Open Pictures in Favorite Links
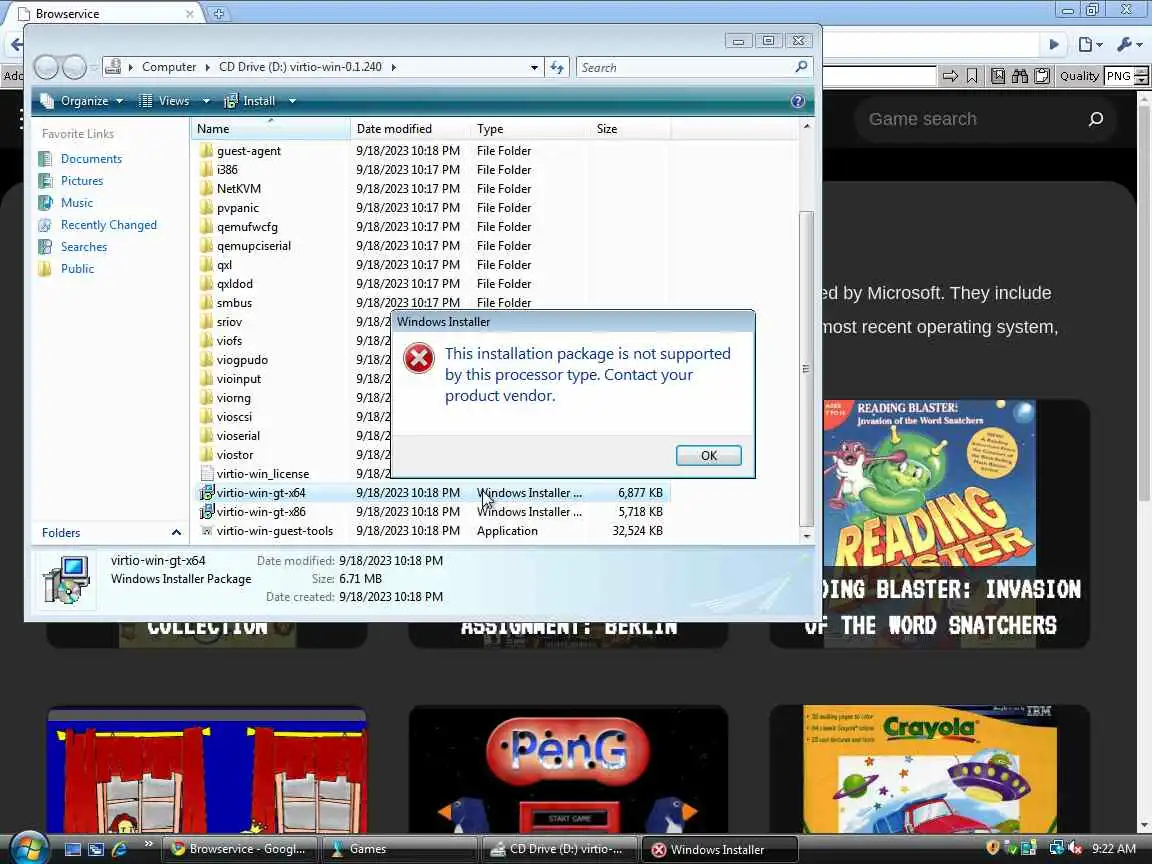Screen dimensions: 1152x864 point(82,181)
